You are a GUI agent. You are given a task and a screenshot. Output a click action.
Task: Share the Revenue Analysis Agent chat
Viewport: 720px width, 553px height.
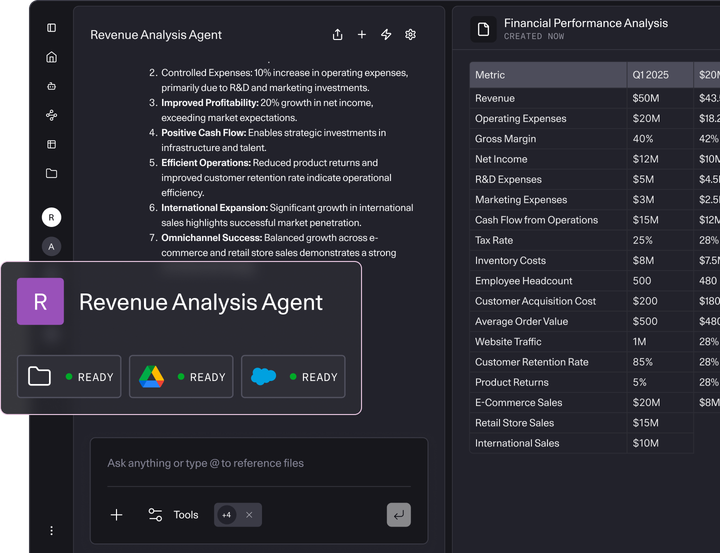pos(338,34)
